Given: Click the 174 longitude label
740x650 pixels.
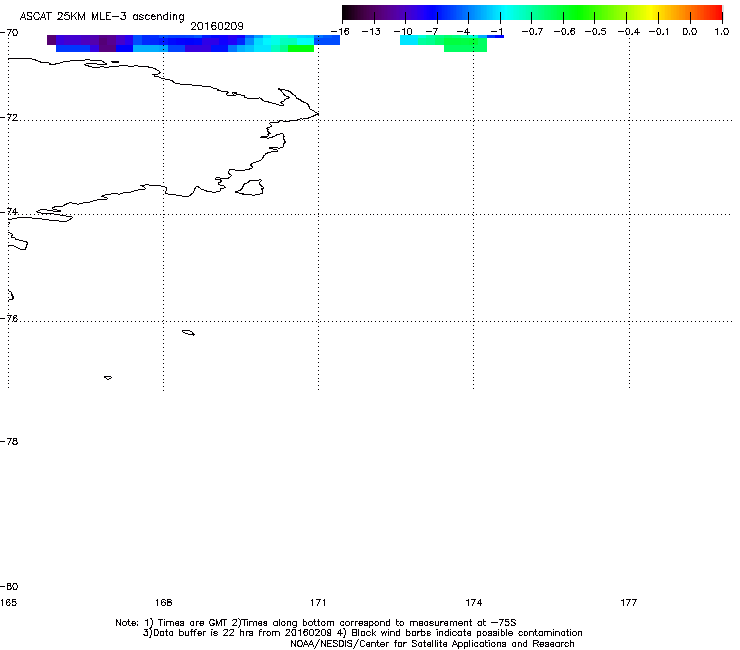Looking at the screenshot, I should (x=473, y=602).
